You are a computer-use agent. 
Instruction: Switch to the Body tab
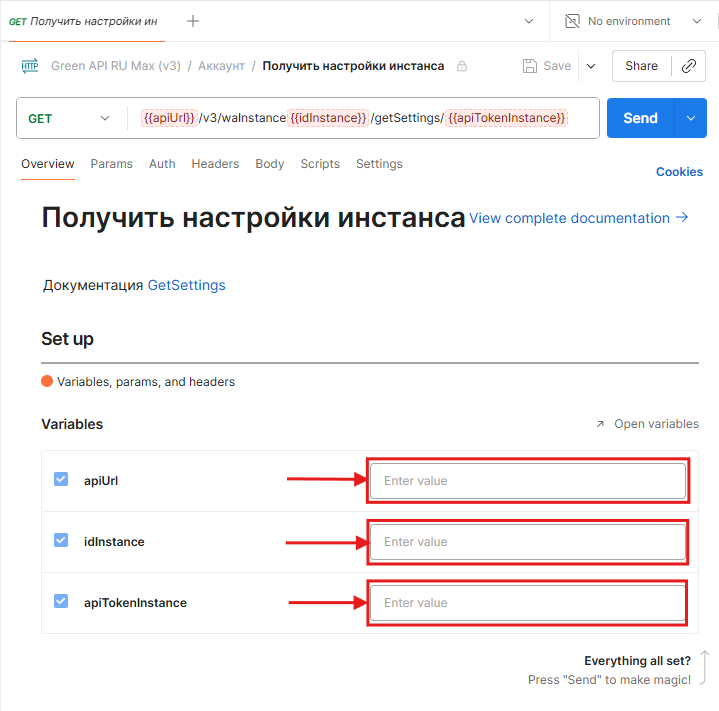270,164
